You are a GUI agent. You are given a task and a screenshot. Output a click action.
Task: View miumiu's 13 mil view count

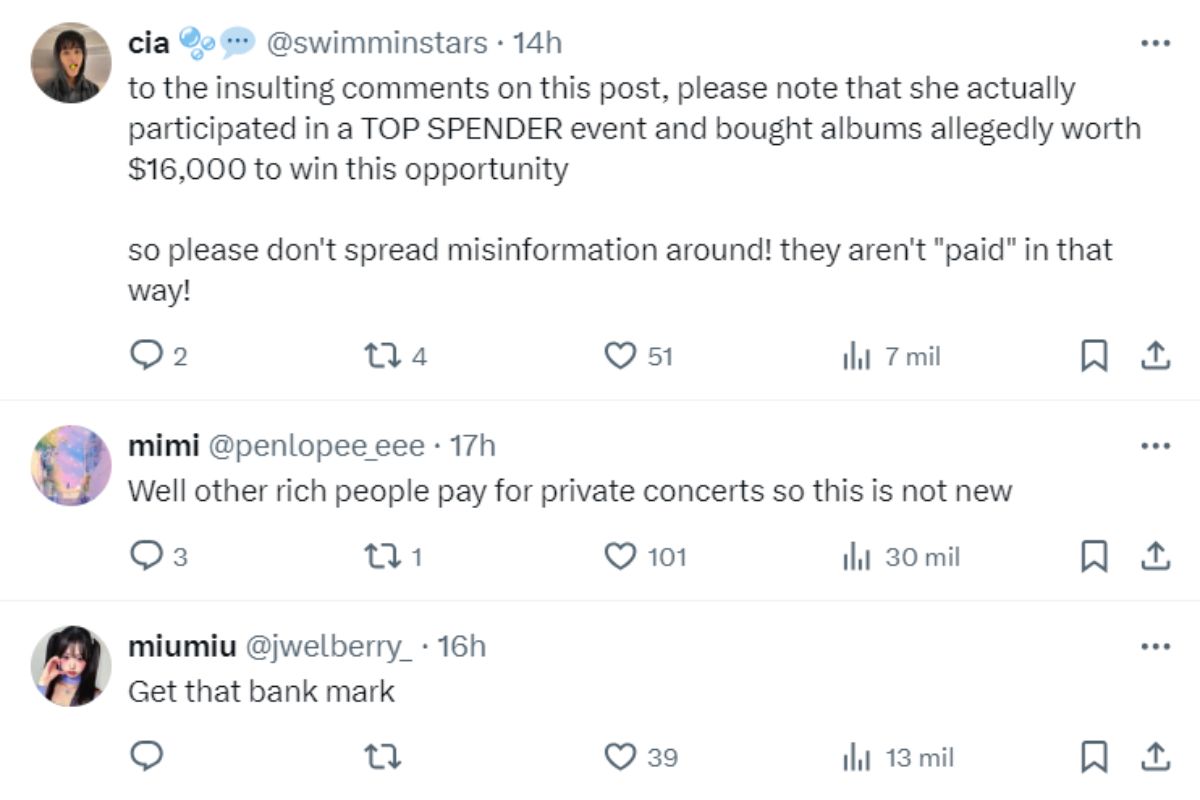tap(900, 757)
